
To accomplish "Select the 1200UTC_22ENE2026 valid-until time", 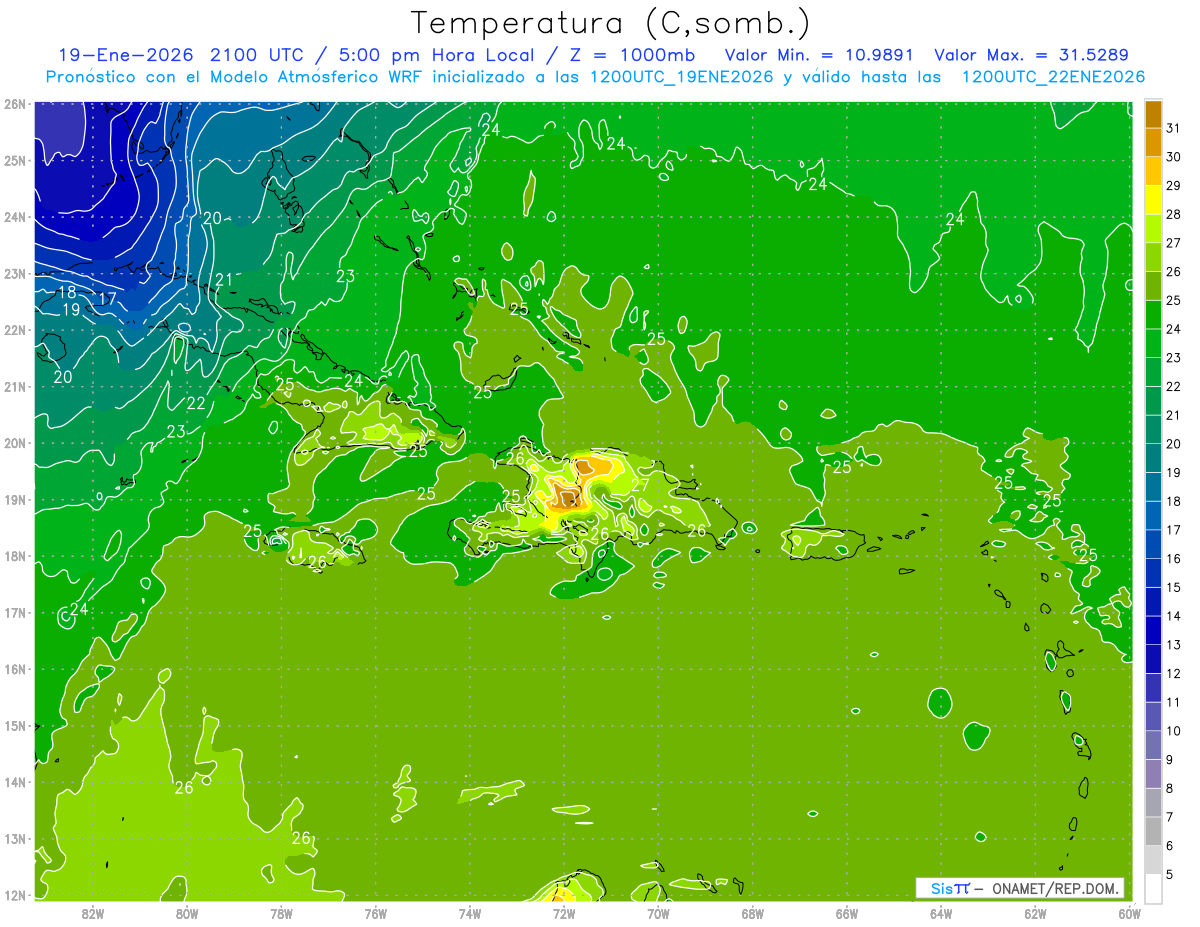I will click(x=1053, y=77).
